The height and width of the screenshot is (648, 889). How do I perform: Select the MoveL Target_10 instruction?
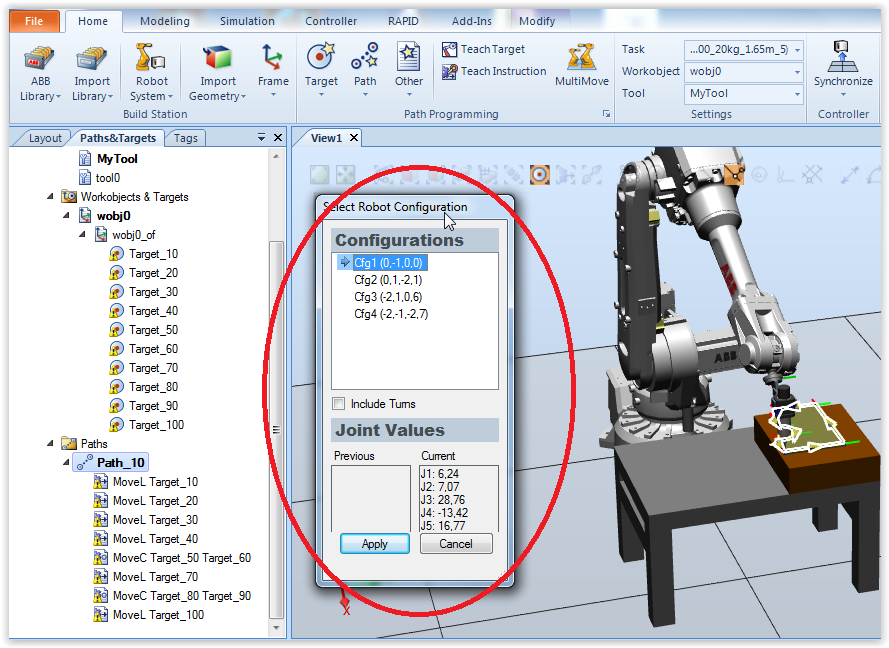(146, 482)
